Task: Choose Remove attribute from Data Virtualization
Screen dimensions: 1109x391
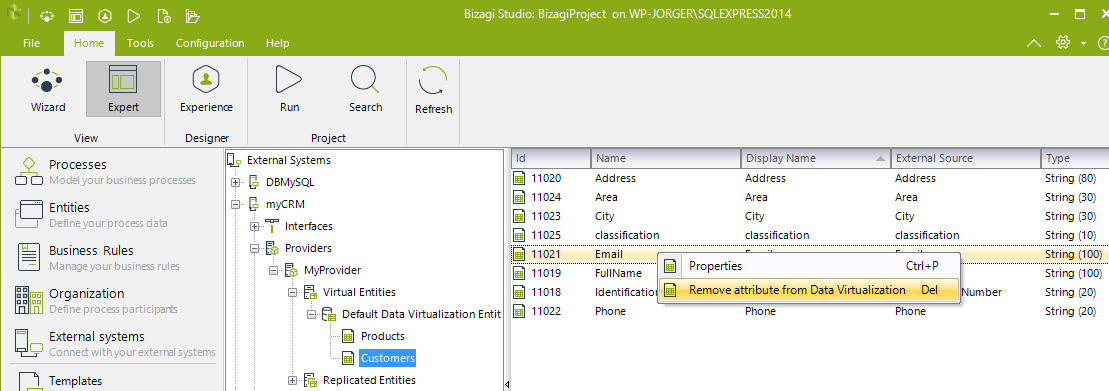Action: tap(808, 290)
